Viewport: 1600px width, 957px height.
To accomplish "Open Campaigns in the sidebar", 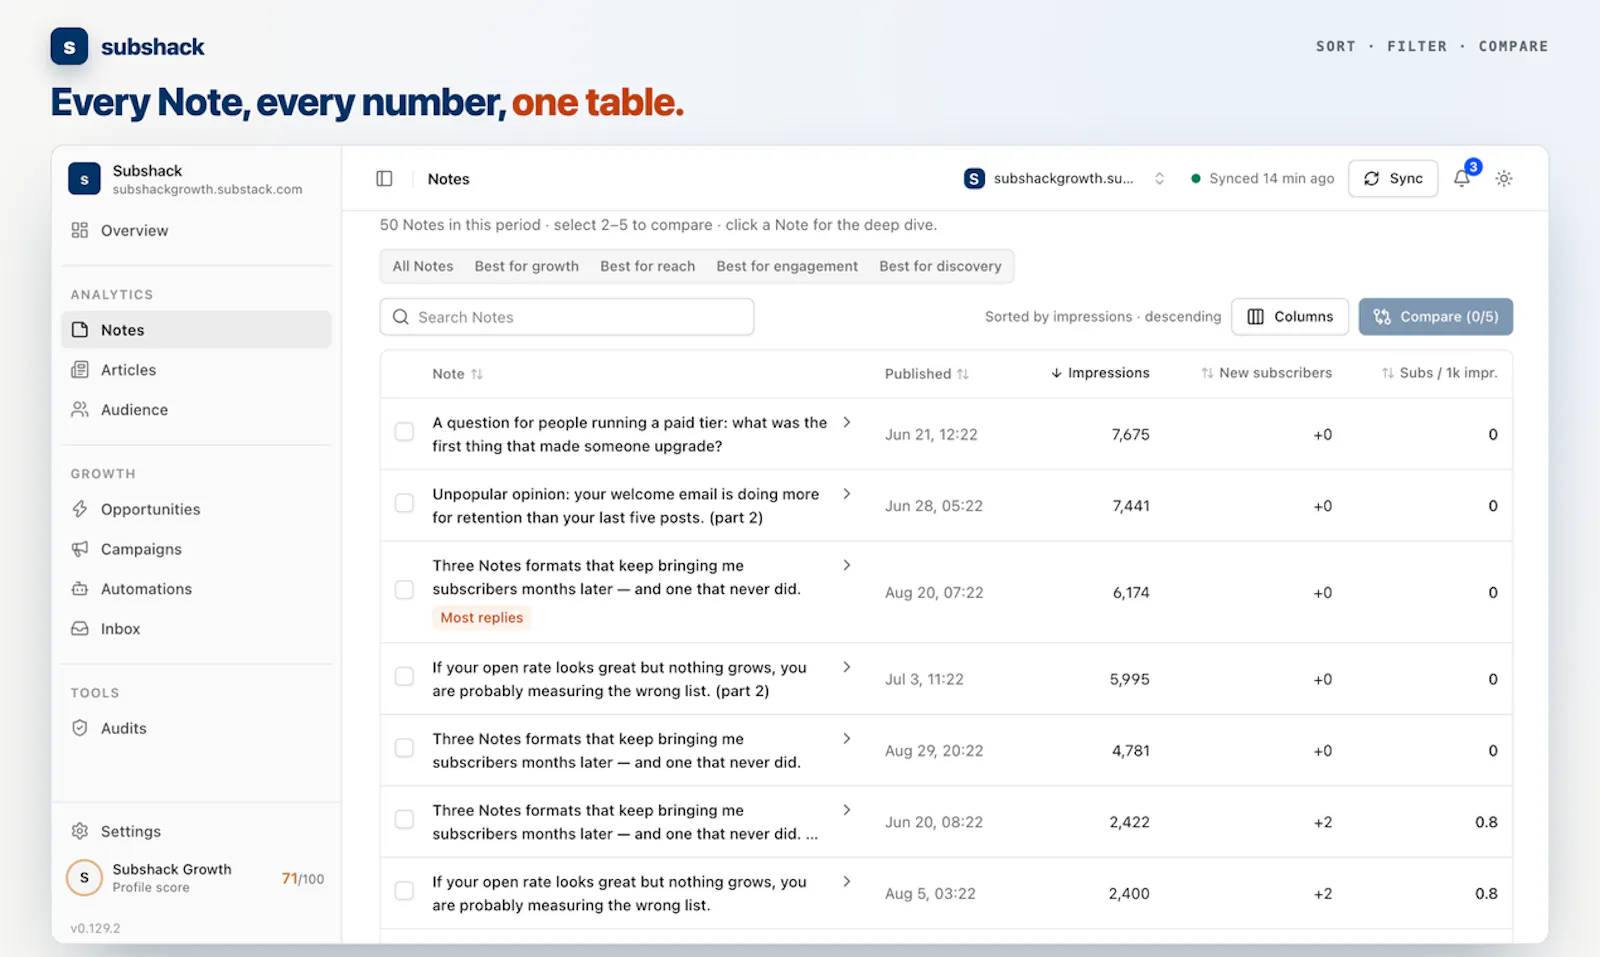I will (196, 549).
